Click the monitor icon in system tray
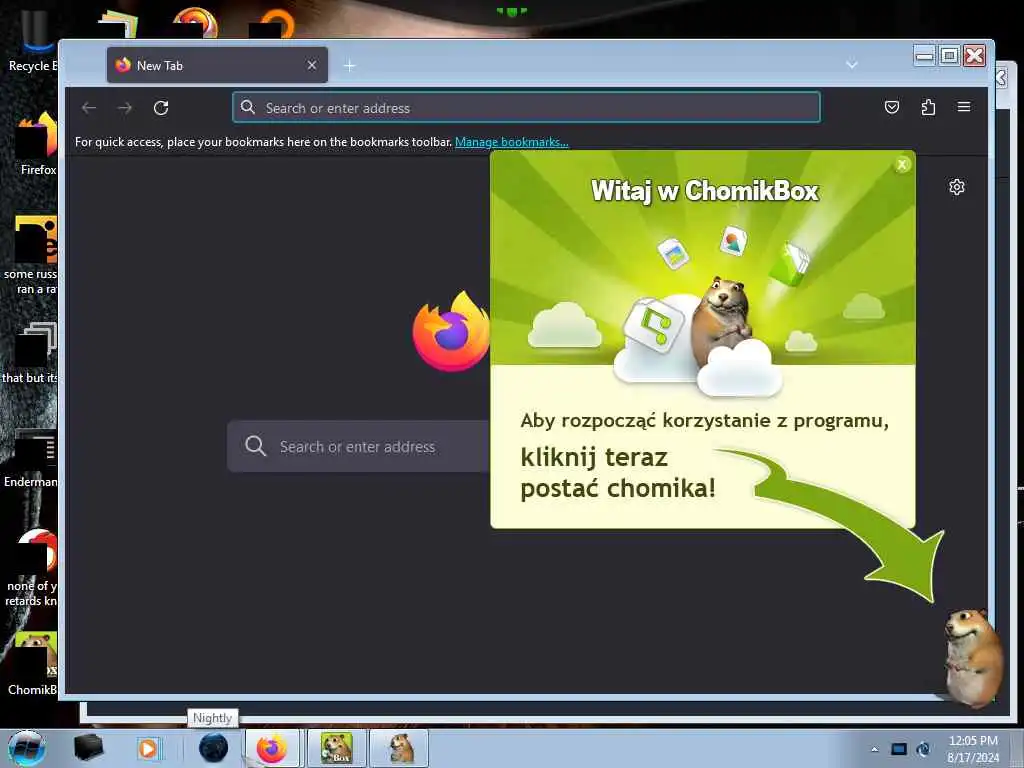The width and height of the screenshot is (1024, 768). [899, 749]
